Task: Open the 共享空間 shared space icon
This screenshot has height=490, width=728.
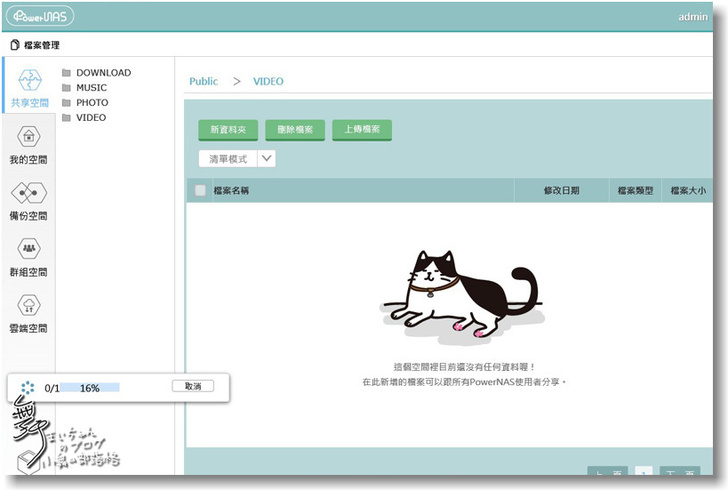Action: (x=29, y=80)
